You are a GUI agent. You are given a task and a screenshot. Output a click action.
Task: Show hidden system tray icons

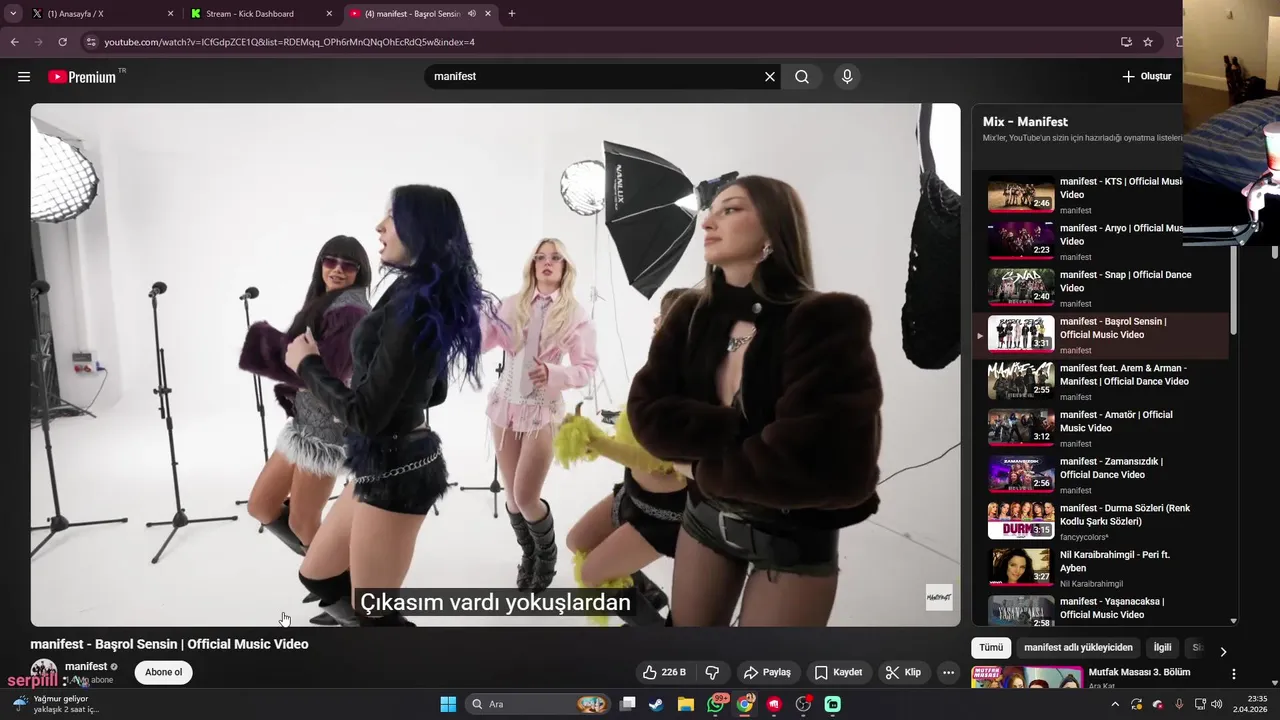click(1116, 704)
